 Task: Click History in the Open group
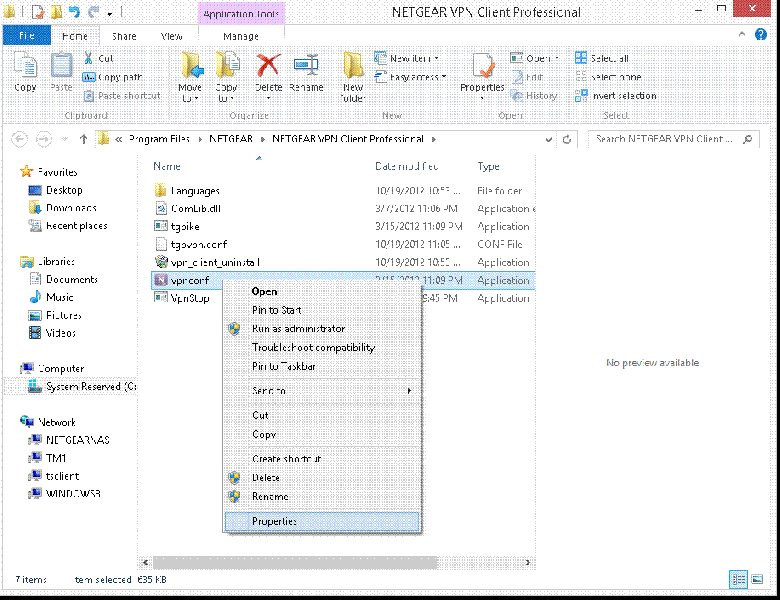(535, 96)
